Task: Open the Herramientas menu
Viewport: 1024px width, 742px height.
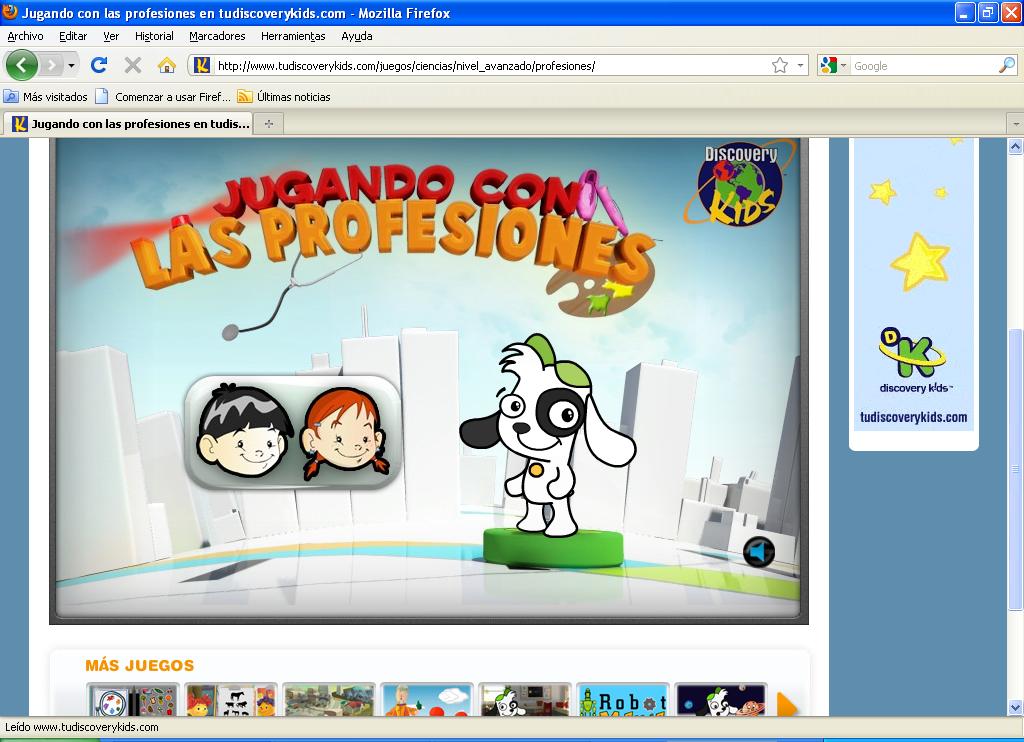Action: (x=293, y=36)
